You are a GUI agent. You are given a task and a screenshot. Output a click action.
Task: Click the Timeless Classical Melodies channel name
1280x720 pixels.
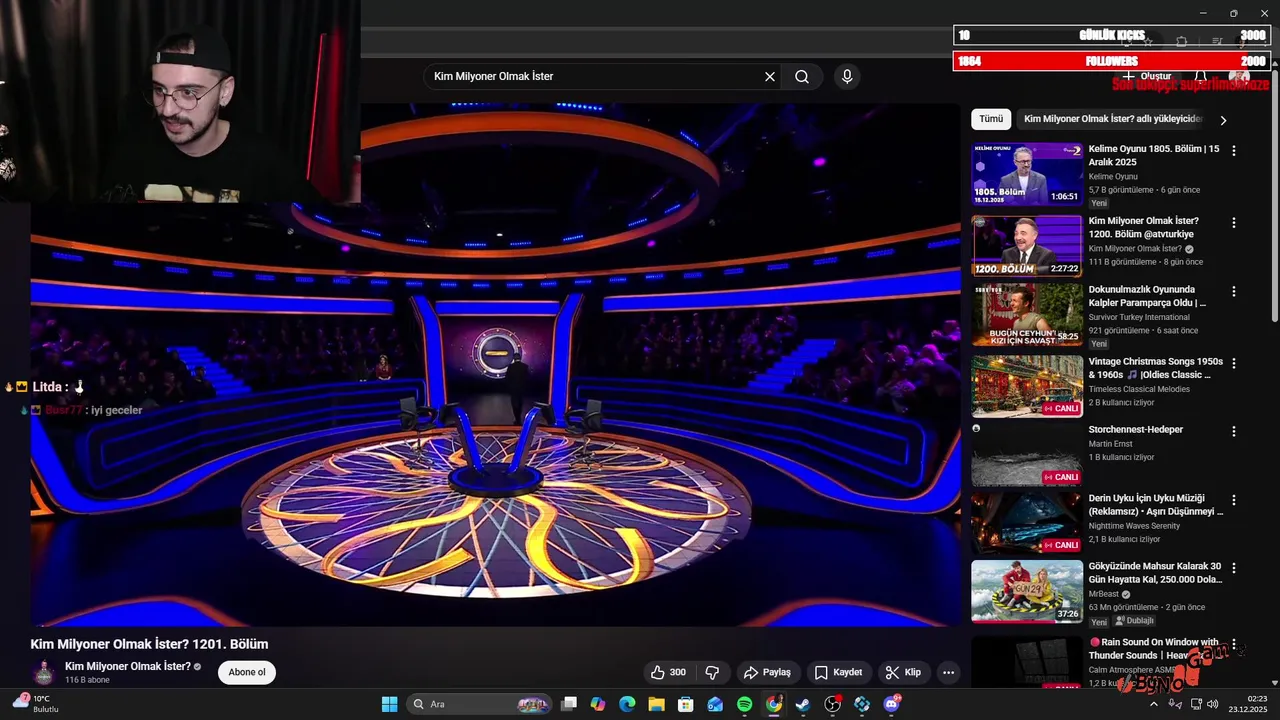coord(1139,389)
